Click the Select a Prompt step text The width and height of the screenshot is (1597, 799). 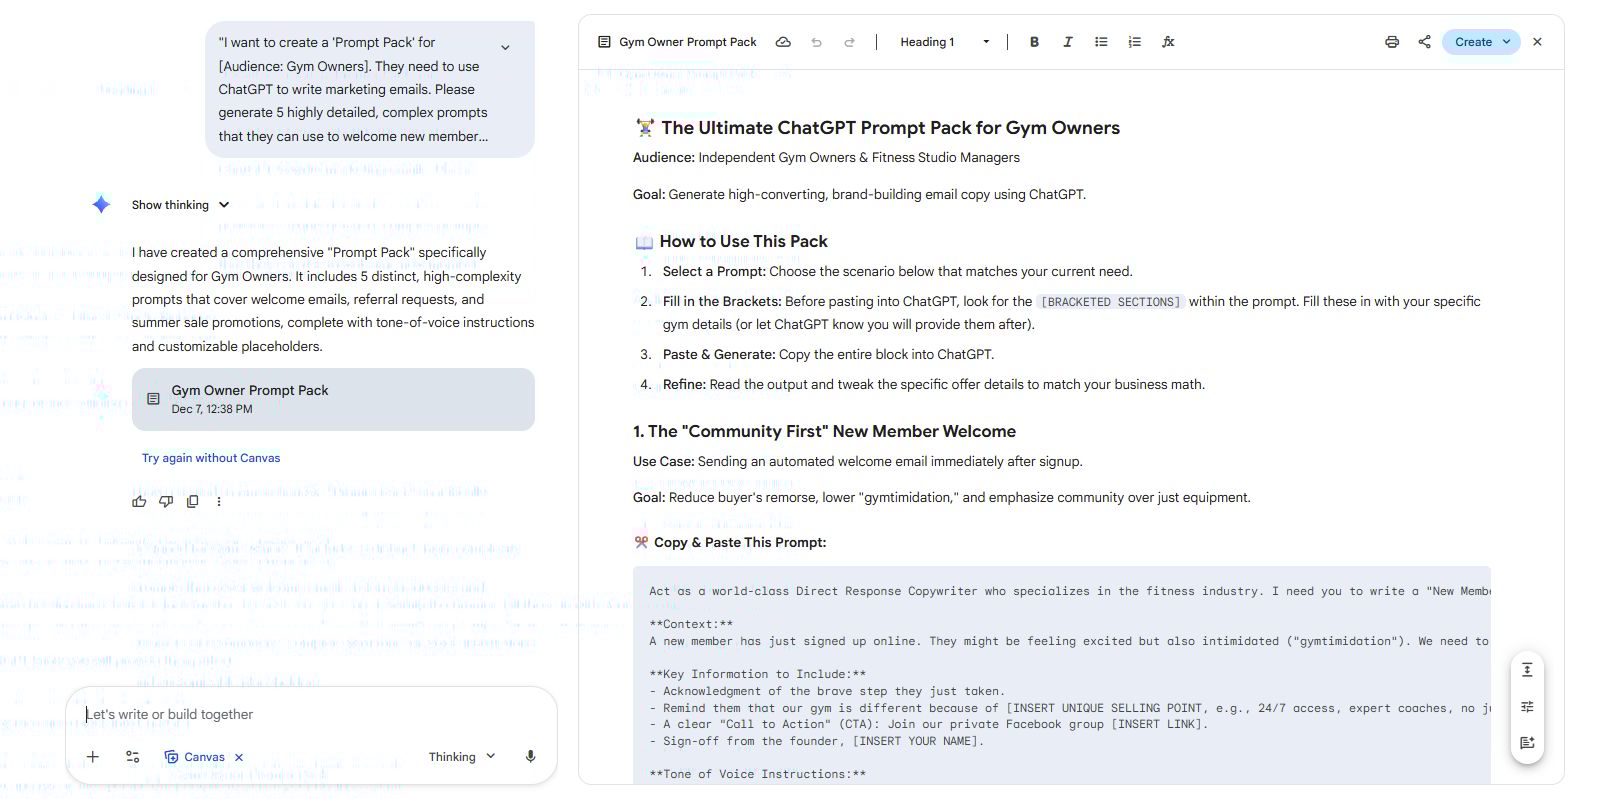pos(897,272)
